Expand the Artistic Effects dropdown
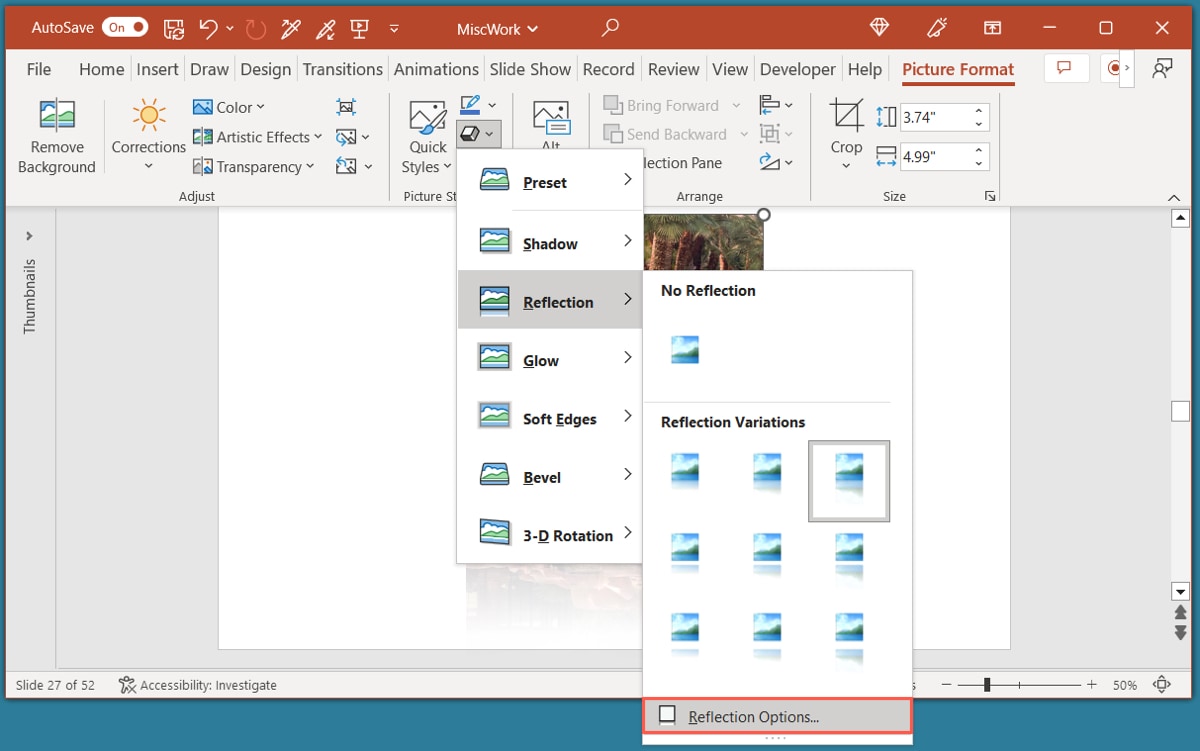1200x751 pixels. (x=256, y=136)
